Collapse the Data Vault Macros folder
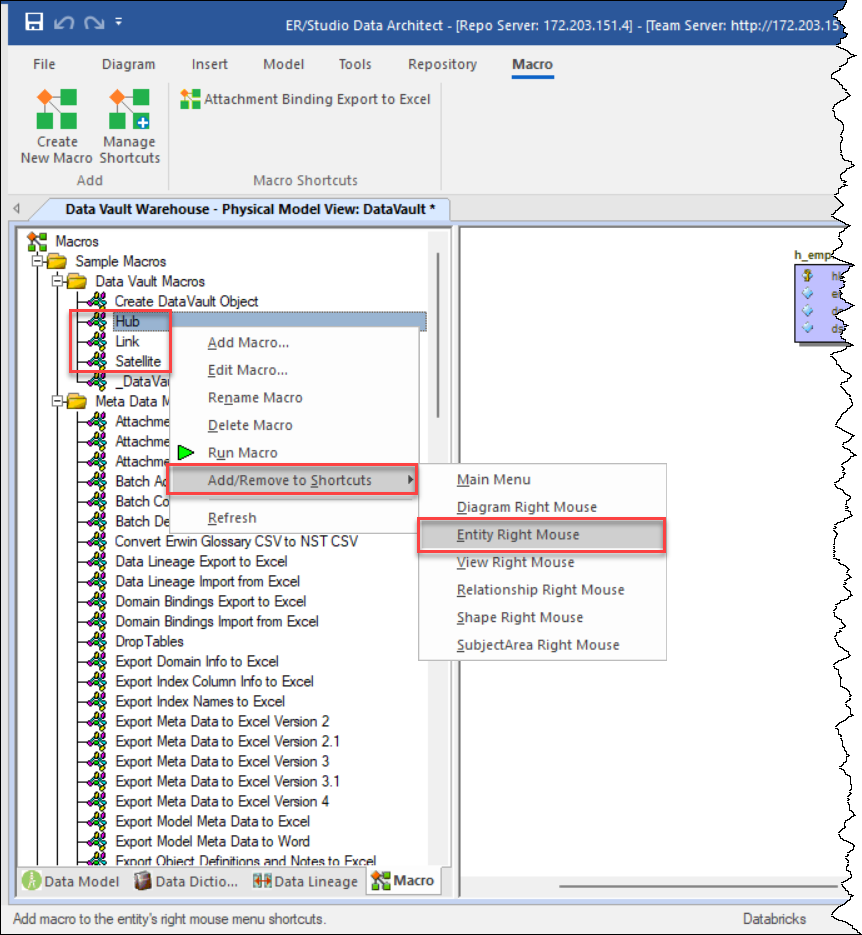 pyautogui.click(x=58, y=281)
